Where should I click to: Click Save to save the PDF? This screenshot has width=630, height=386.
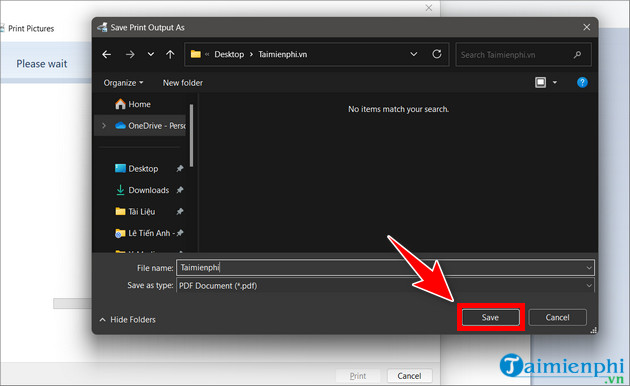tap(490, 317)
